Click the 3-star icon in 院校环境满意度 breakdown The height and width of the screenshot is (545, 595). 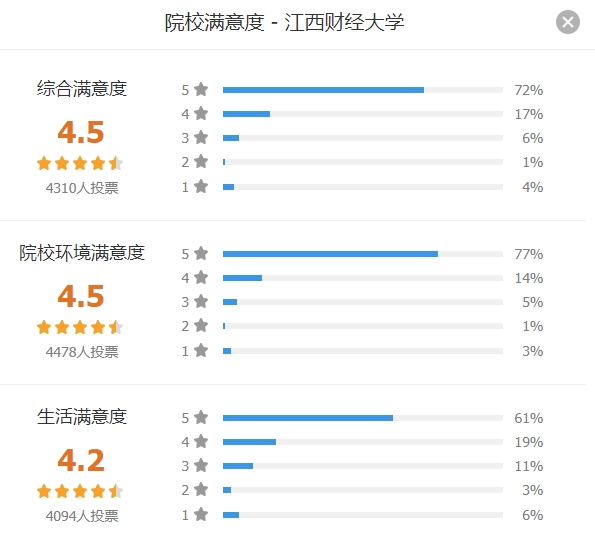[x=201, y=302]
